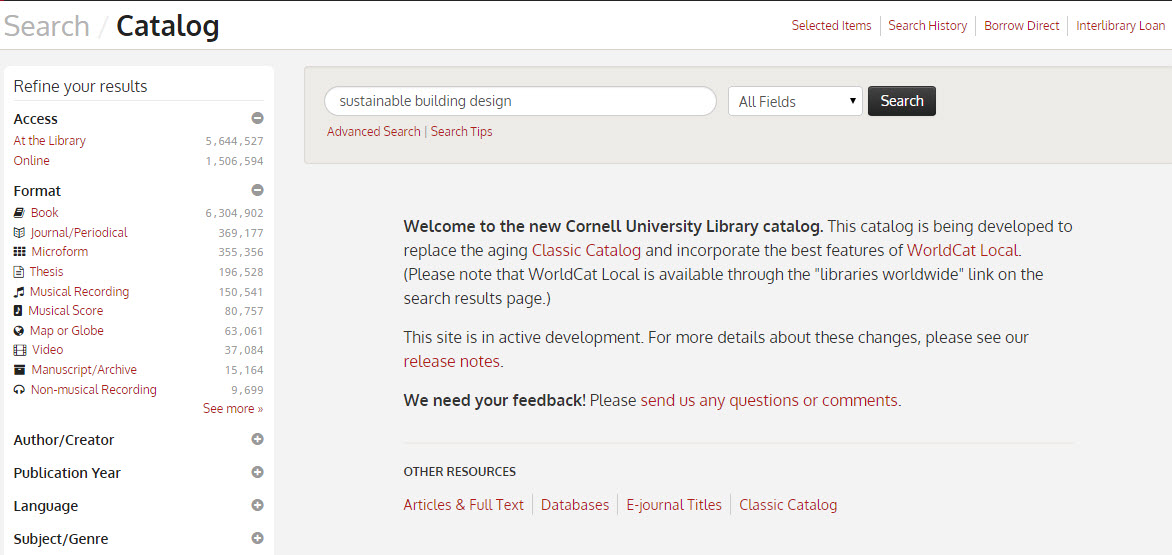Open the WorldCat Local link
Viewport: 1172px width, 555px height.
(962, 250)
